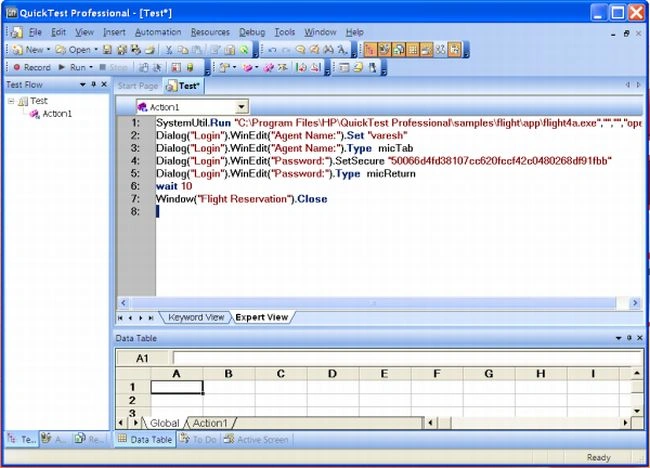Image resolution: width=650 pixels, height=468 pixels.
Task: Click the Data Table scroll-down arrow
Action: pyautogui.click(x=637, y=411)
